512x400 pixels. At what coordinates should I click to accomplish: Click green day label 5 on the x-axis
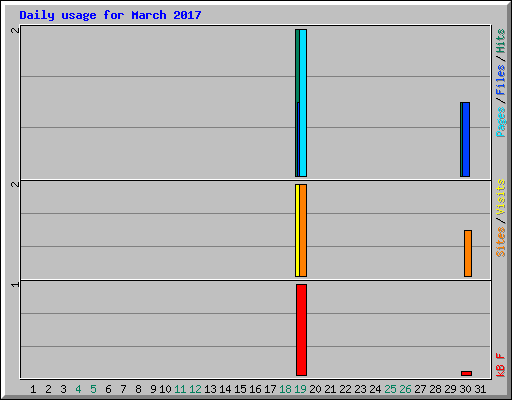[x=93, y=389]
